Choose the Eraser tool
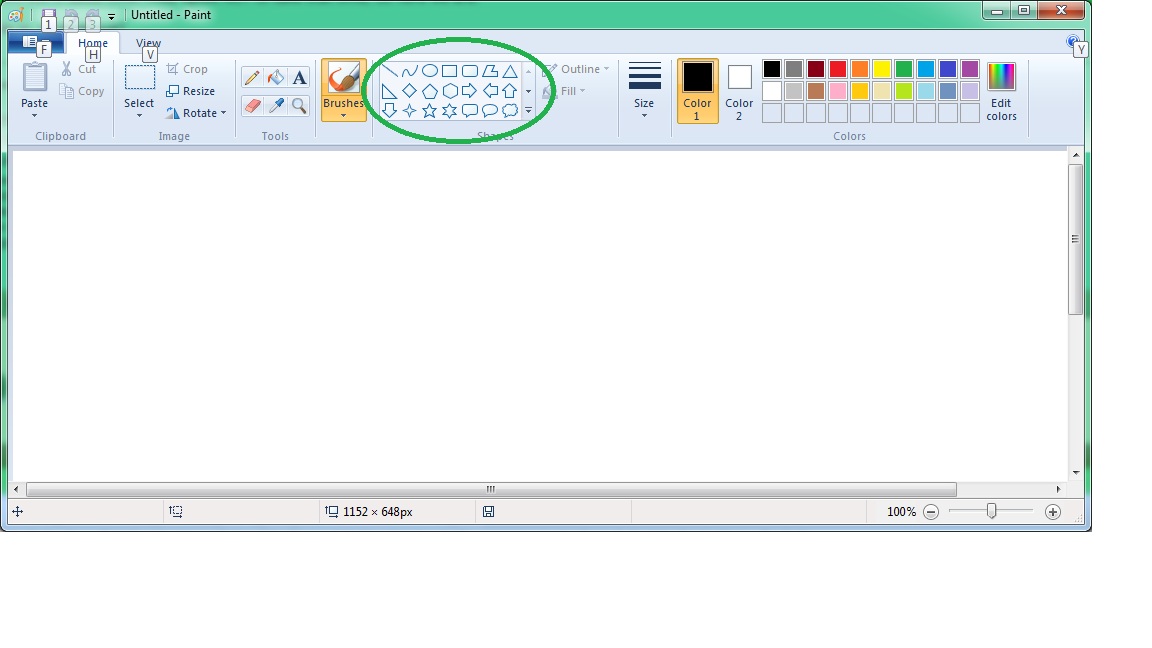The image size is (1152, 648). click(x=252, y=105)
